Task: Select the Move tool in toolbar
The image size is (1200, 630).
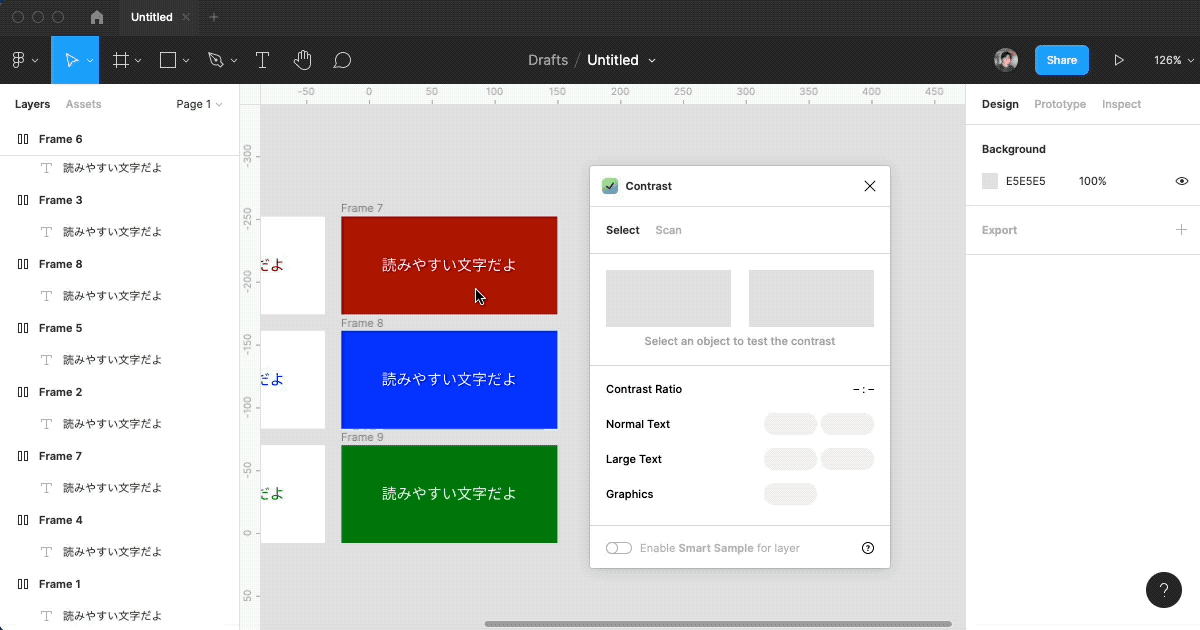Action: (x=70, y=60)
